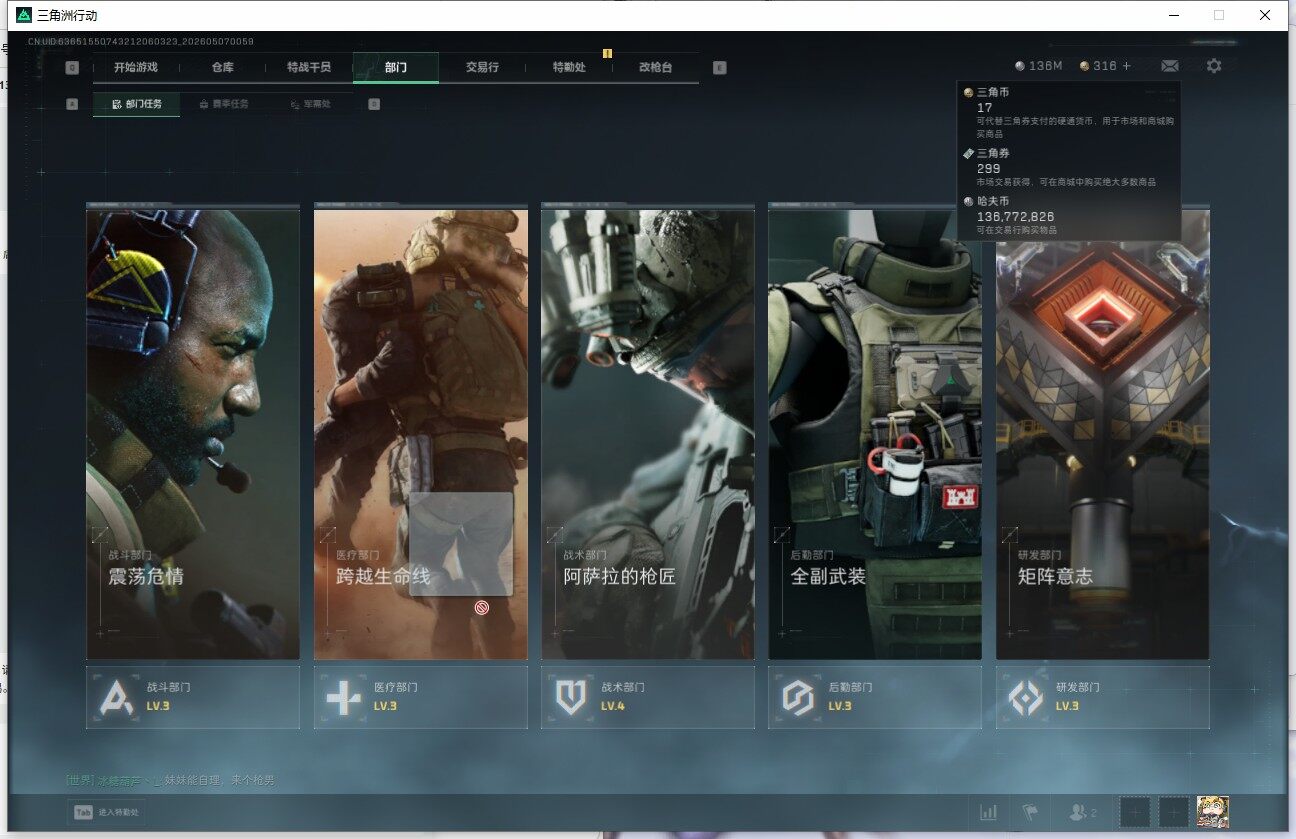Open the 阿萨拉的枪匠 tactical mission card
Screen dimensions: 1296x839
(x=648, y=433)
